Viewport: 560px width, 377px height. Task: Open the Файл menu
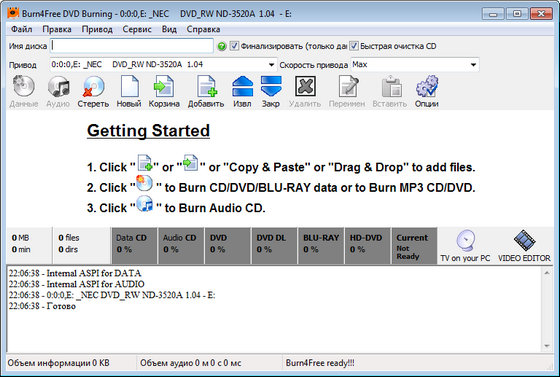tap(21, 29)
